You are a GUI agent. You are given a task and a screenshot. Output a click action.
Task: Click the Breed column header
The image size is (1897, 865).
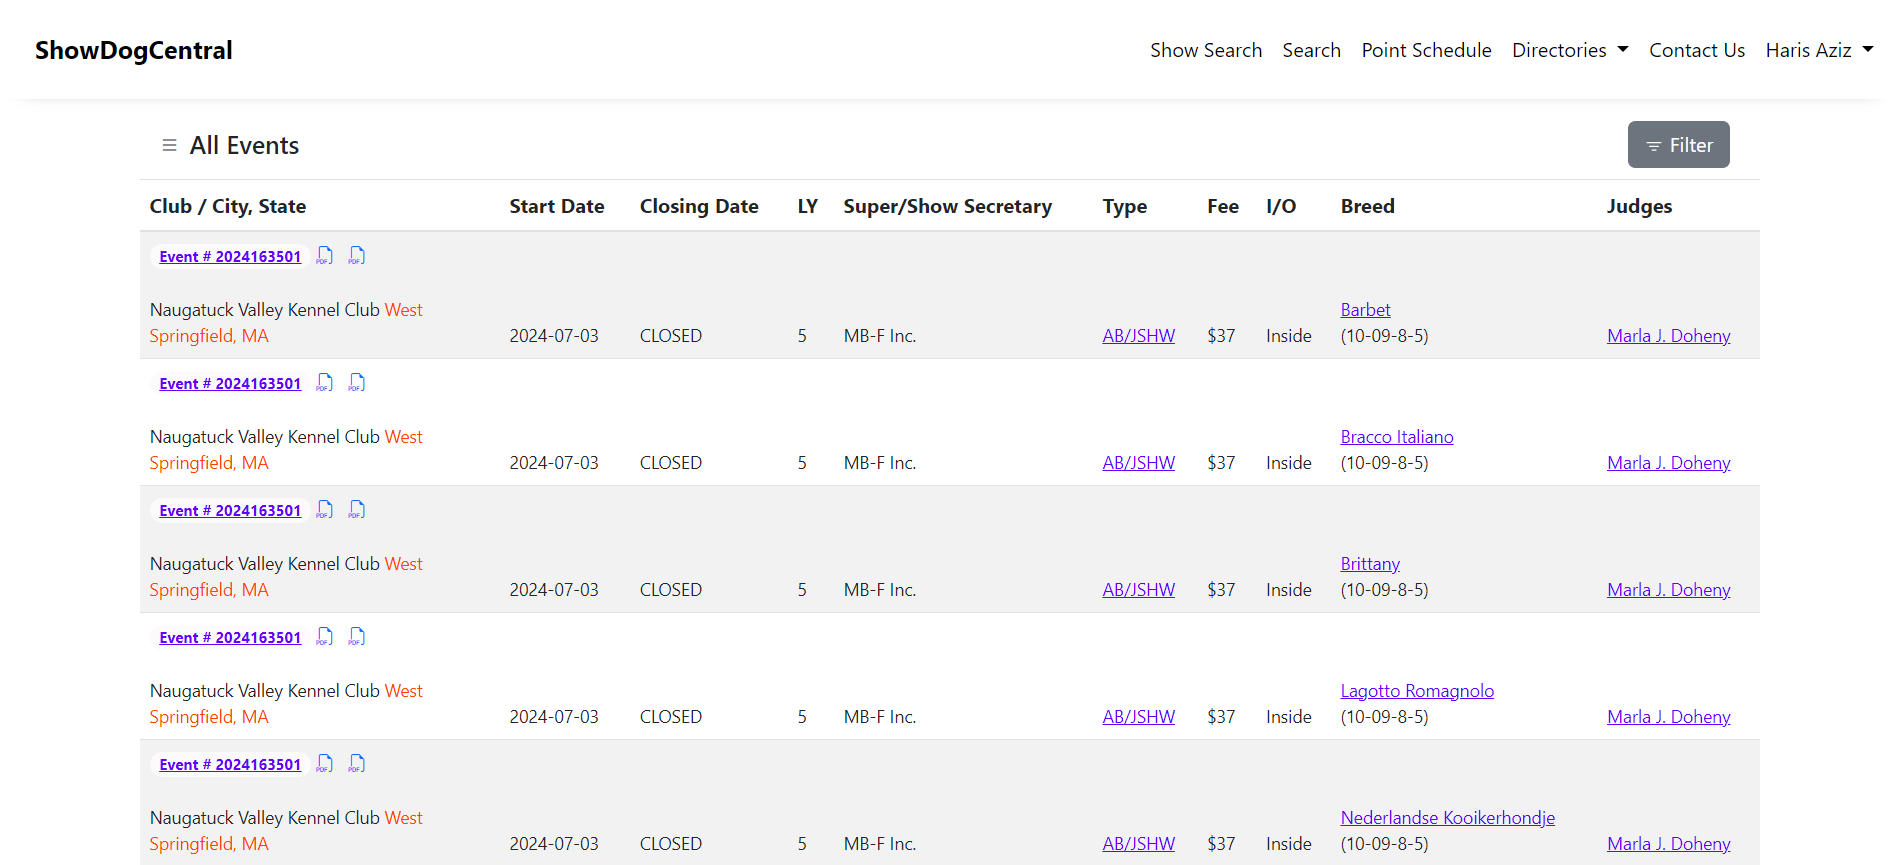point(1367,206)
